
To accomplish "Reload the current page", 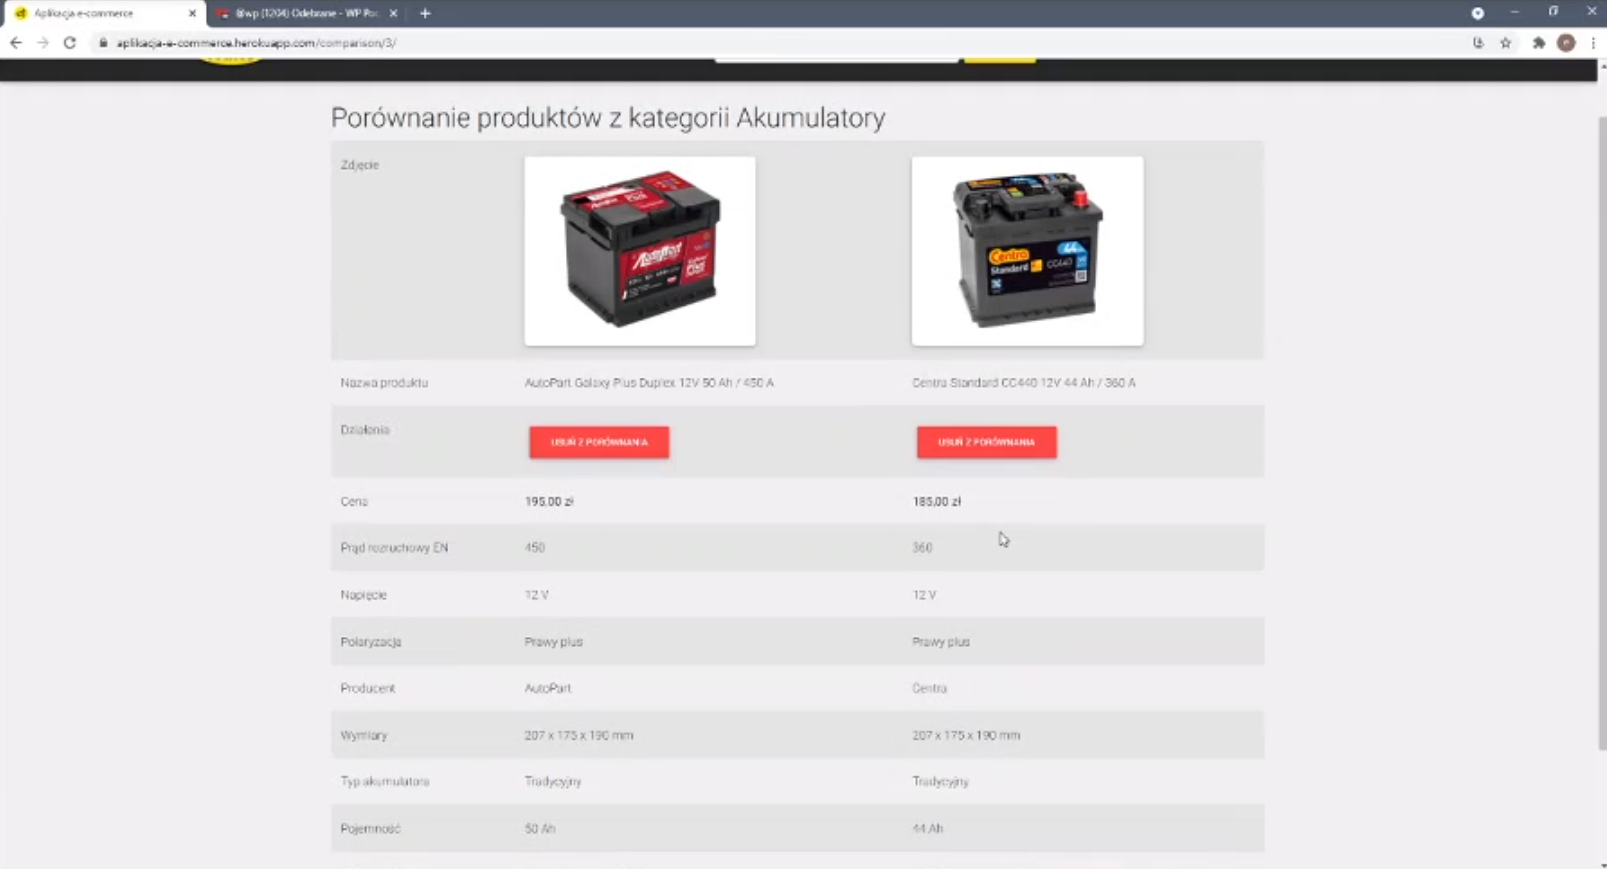I will [x=70, y=43].
